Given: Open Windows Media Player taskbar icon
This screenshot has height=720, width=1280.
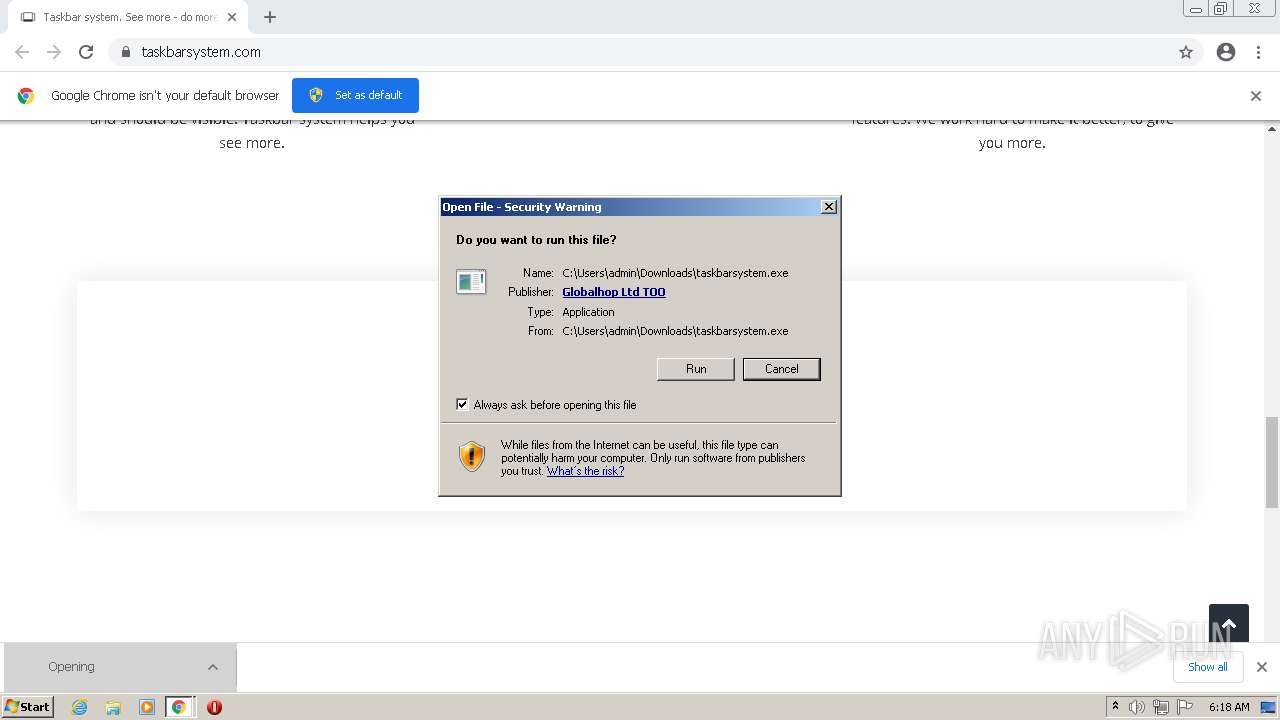Looking at the screenshot, I should tap(146, 707).
